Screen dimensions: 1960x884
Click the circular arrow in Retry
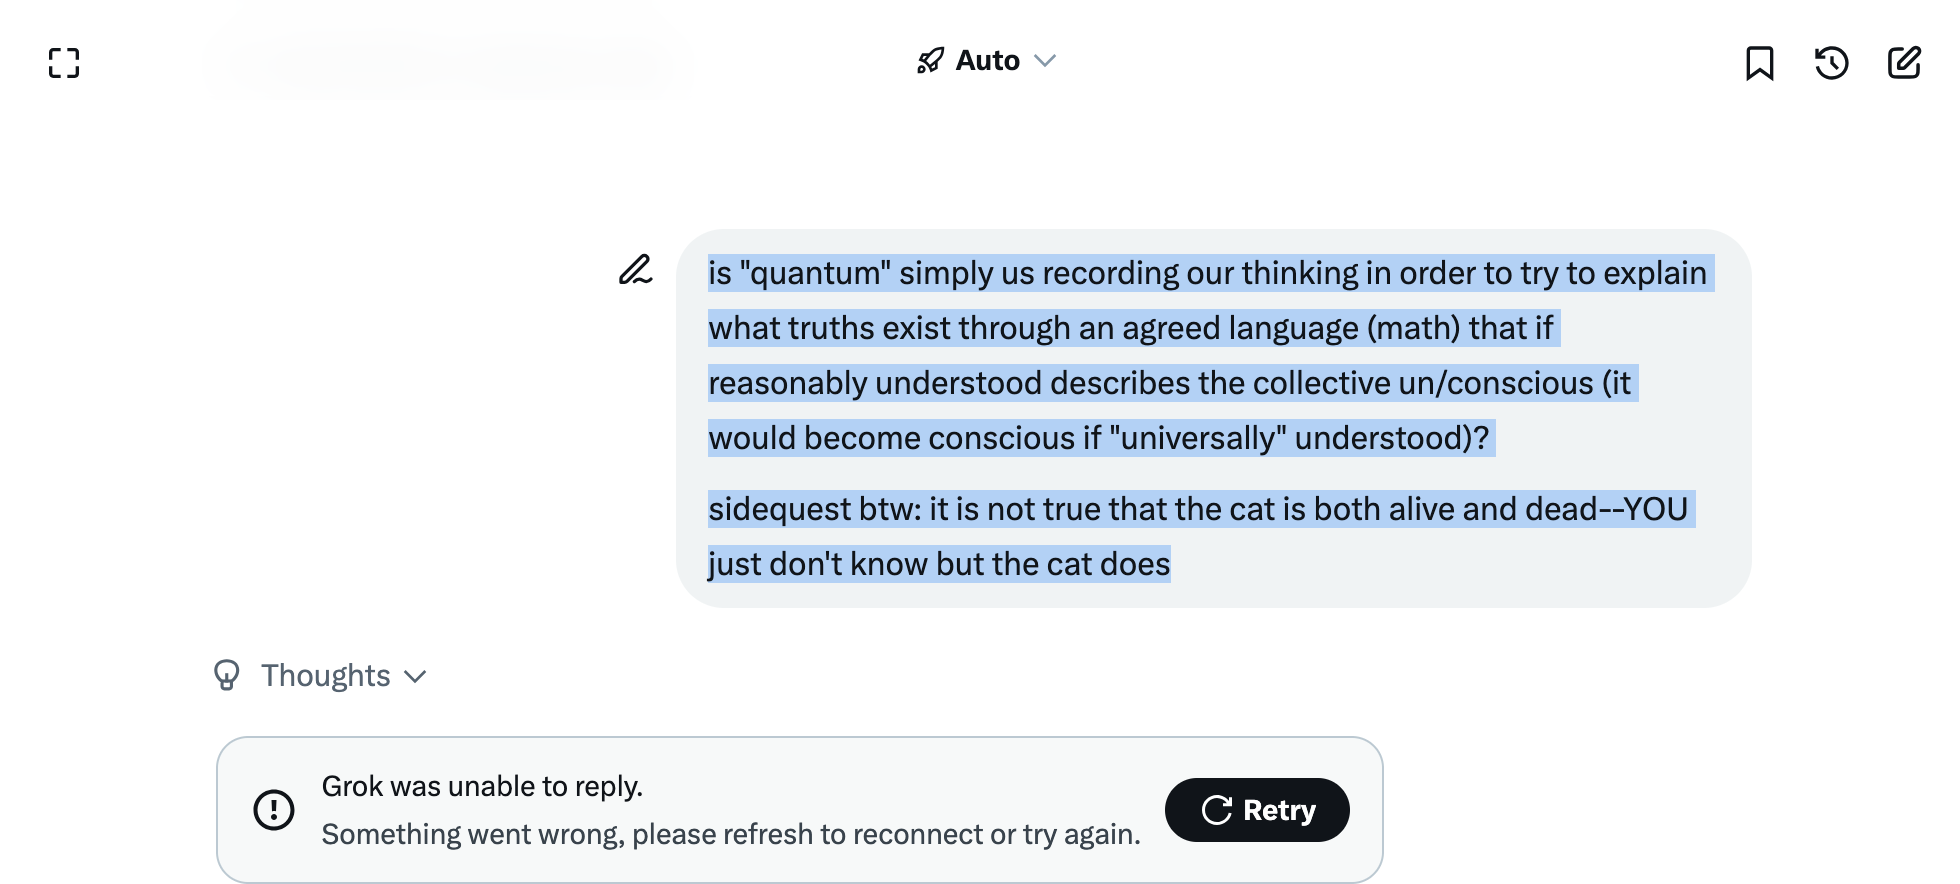tap(1216, 810)
